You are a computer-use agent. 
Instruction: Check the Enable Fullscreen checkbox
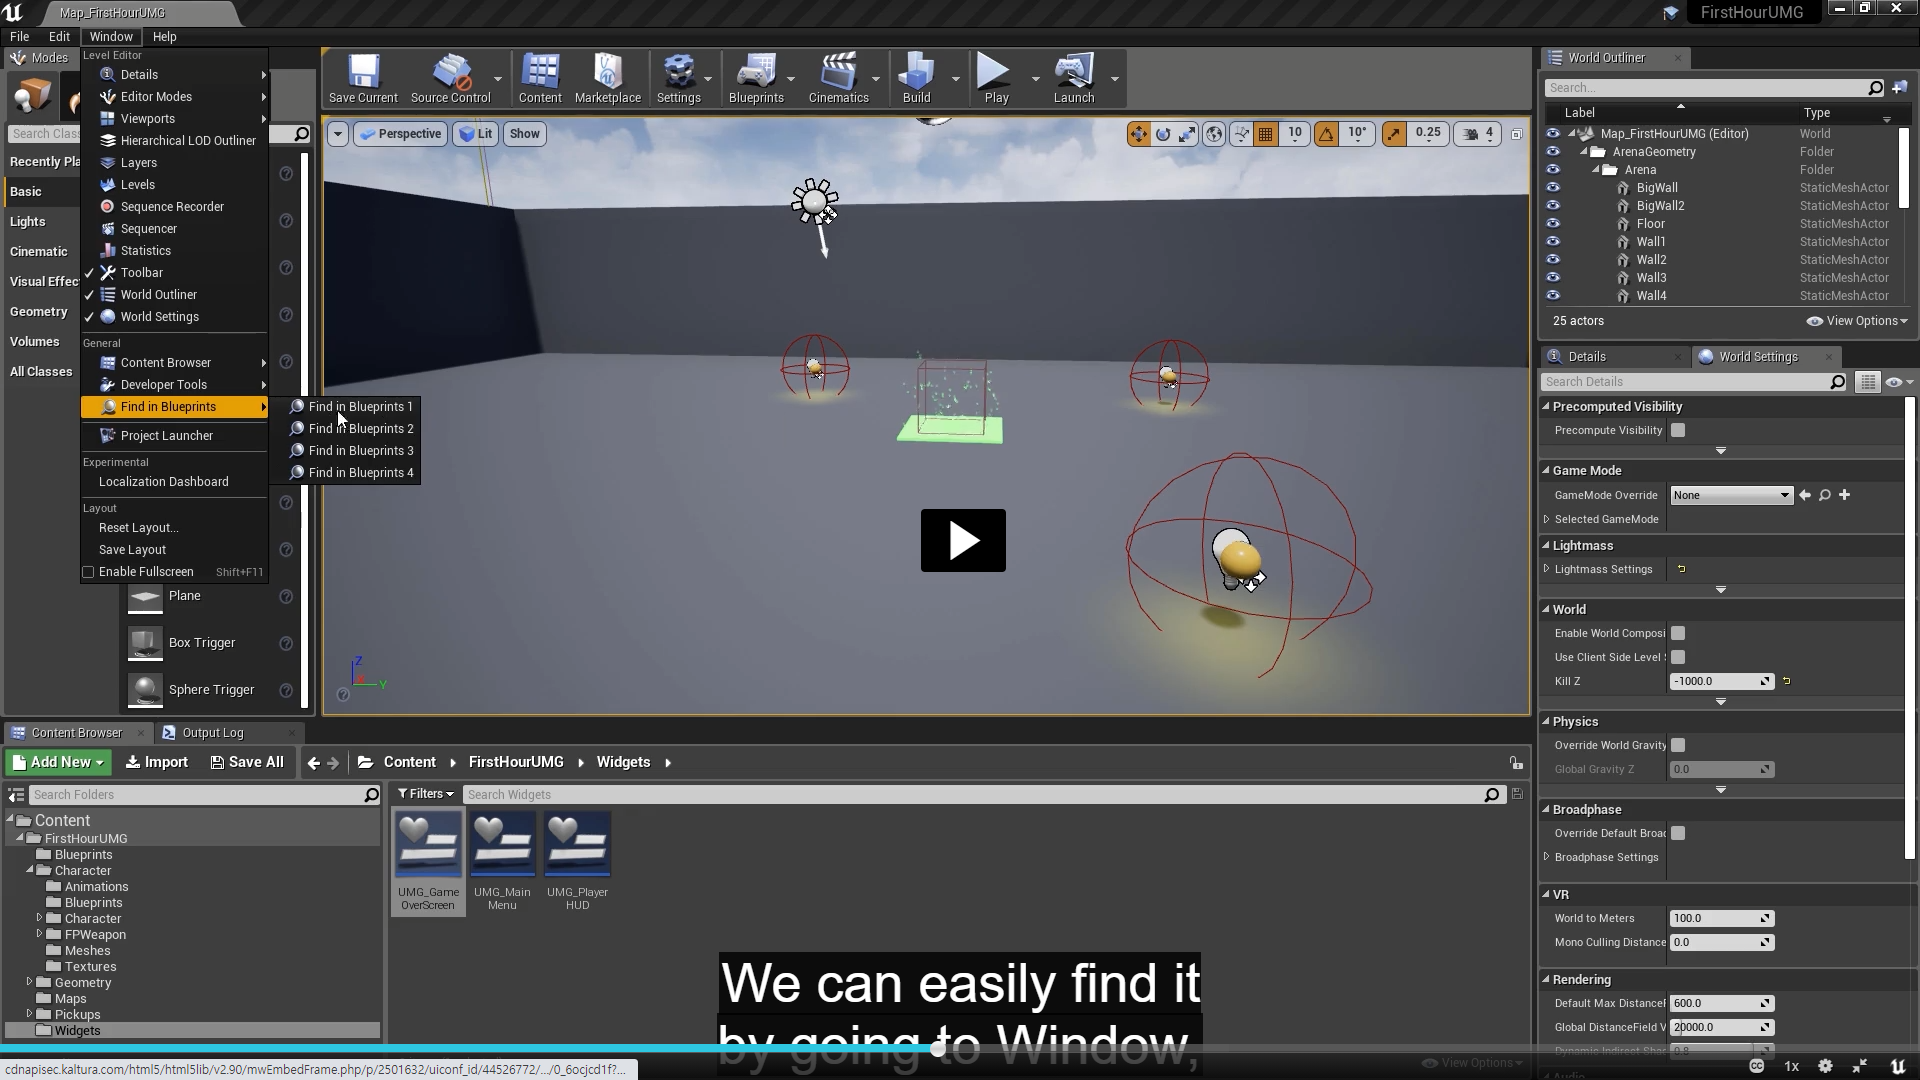[88, 572]
